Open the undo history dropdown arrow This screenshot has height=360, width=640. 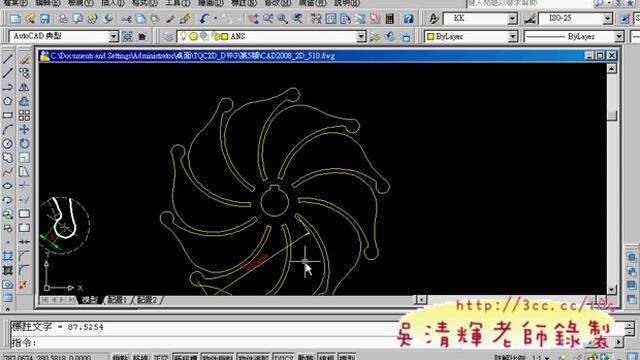(215, 19)
